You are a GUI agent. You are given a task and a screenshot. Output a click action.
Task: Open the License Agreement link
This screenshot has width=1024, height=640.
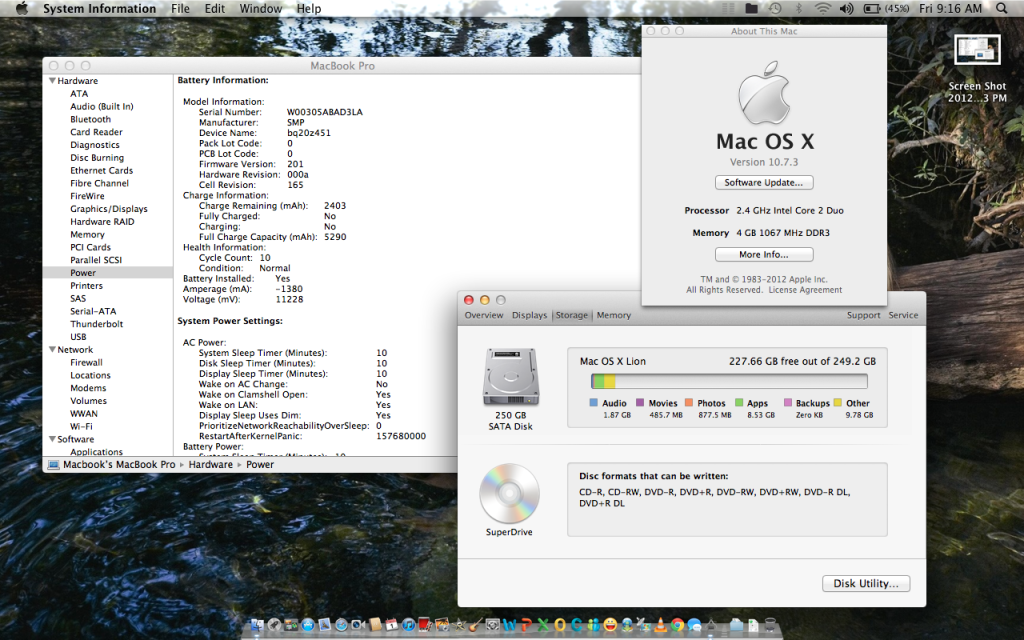tap(805, 289)
